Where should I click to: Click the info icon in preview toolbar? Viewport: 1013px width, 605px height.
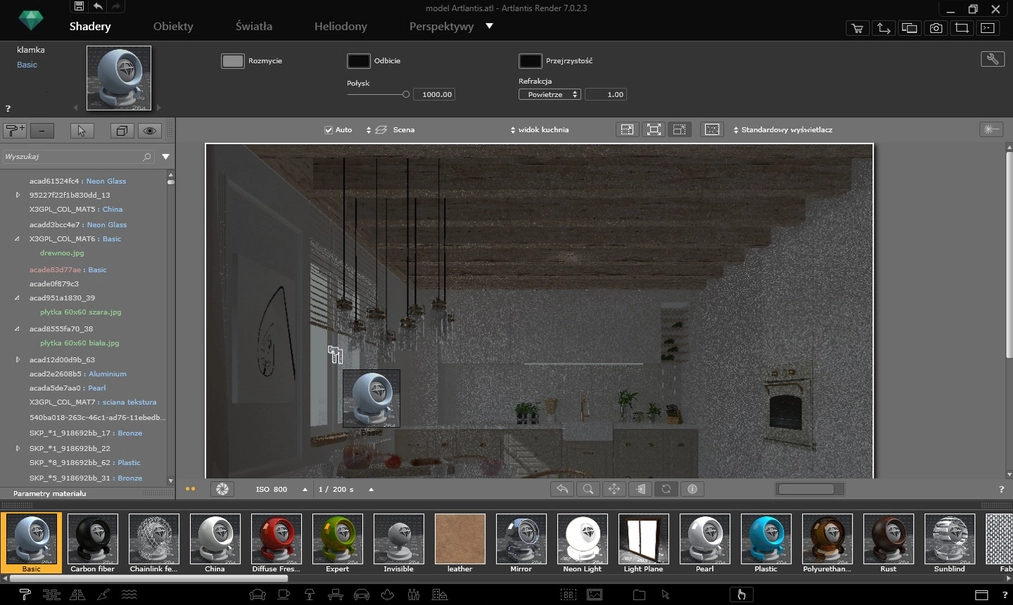point(692,489)
